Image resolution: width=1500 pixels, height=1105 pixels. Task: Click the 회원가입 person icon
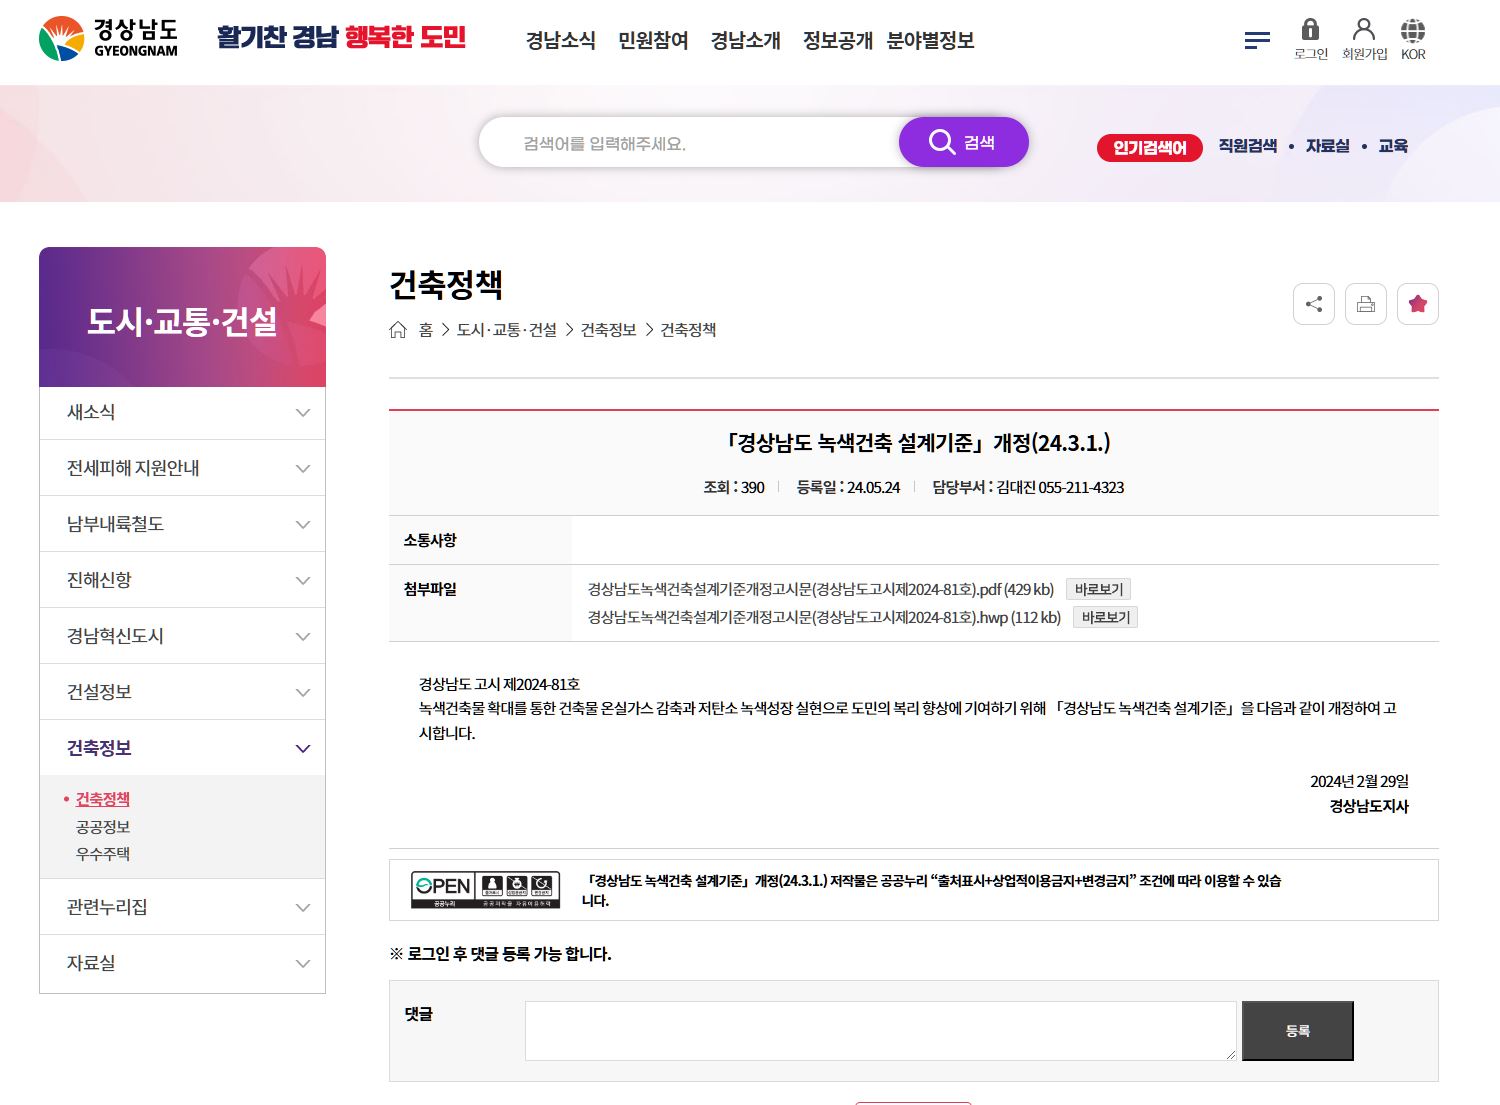tap(1364, 30)
